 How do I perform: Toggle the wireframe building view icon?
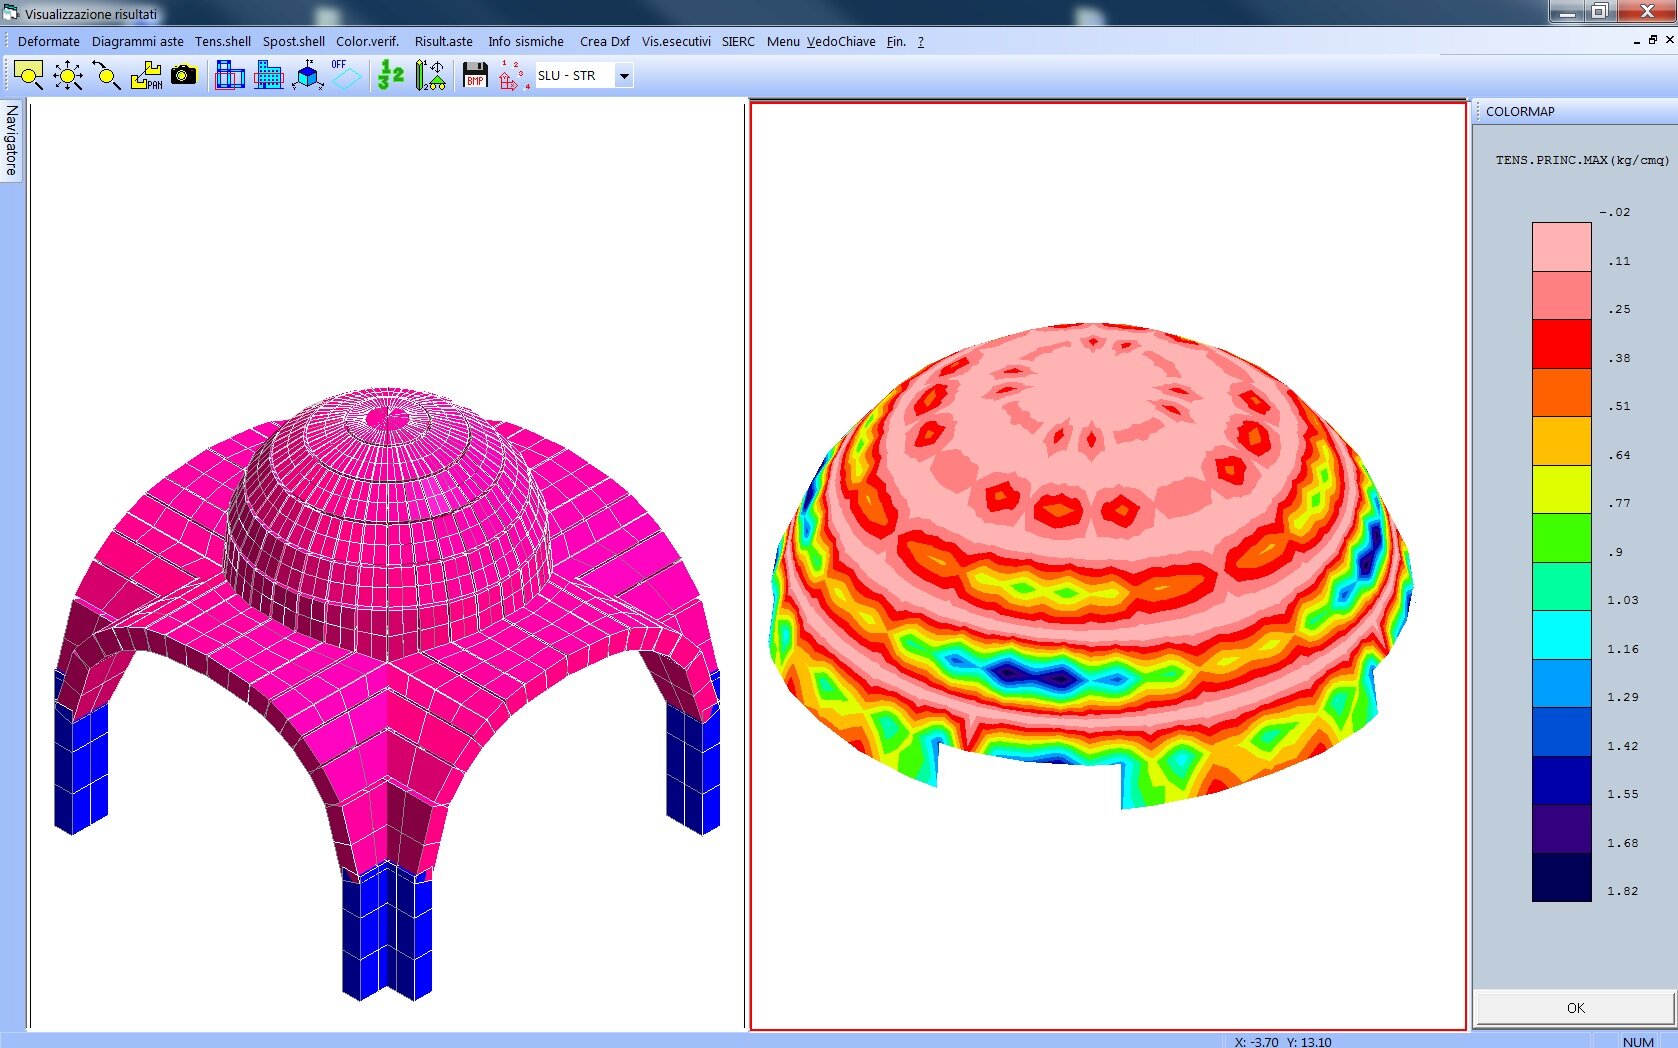coord(230,75)
